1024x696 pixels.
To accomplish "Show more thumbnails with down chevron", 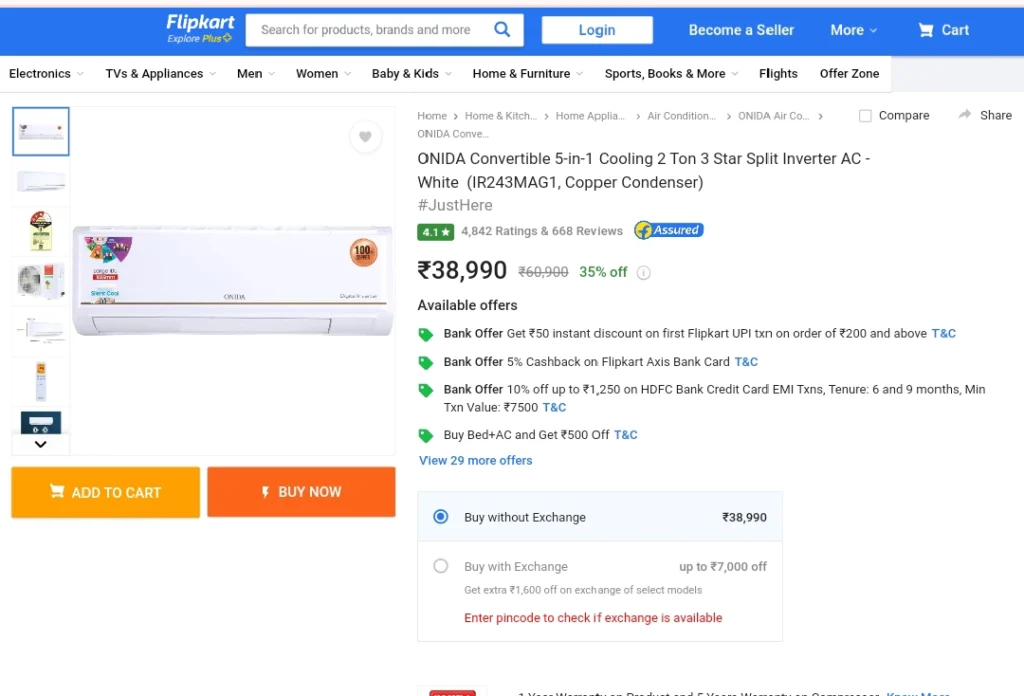I will click(x=40, y=444).
